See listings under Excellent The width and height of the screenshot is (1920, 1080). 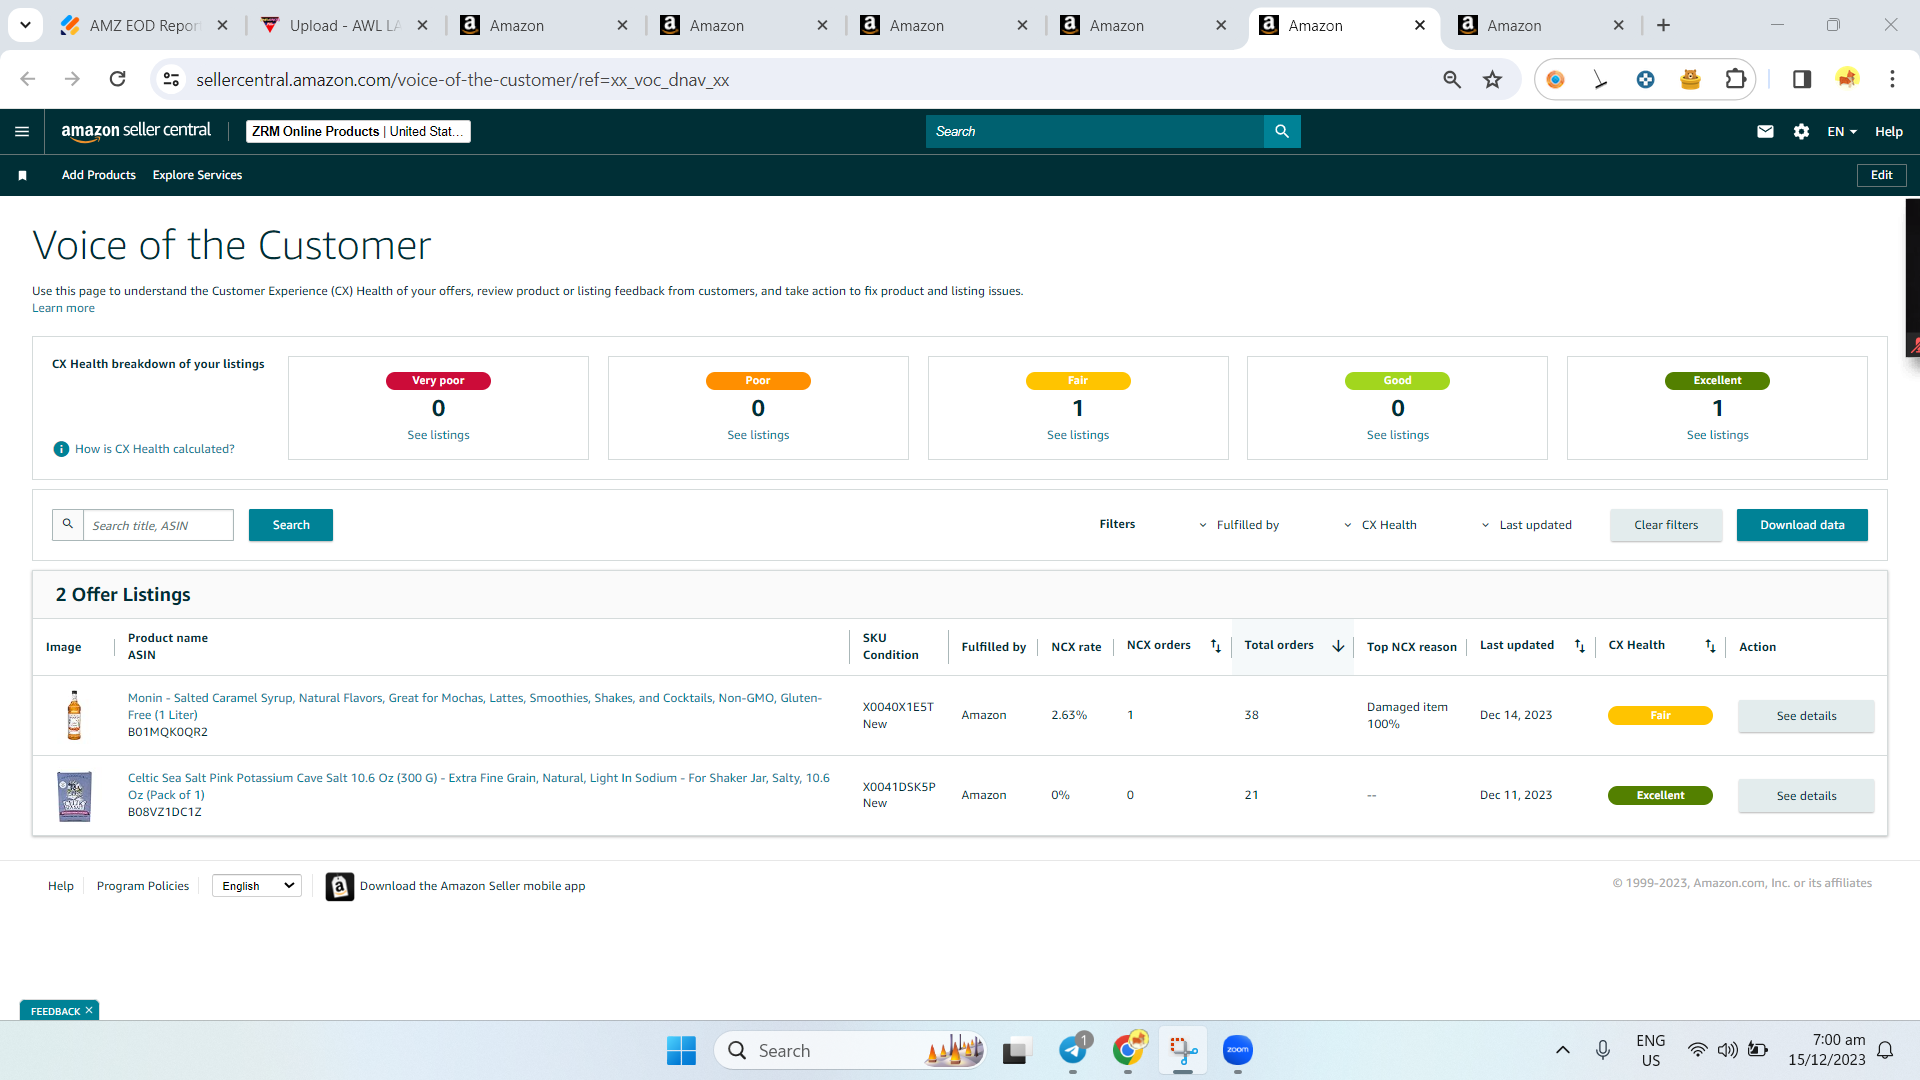click(1718, 435)
